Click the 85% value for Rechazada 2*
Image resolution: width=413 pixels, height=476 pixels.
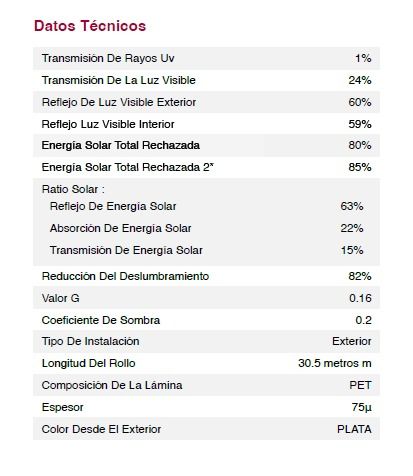coord(360,167)
